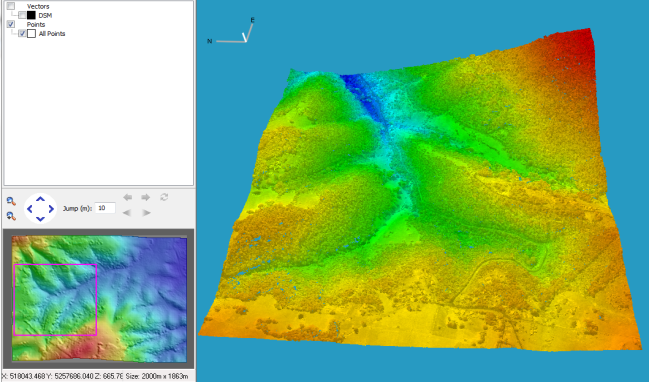Click the grayed right triangle playback button

(x=146, y=213)
